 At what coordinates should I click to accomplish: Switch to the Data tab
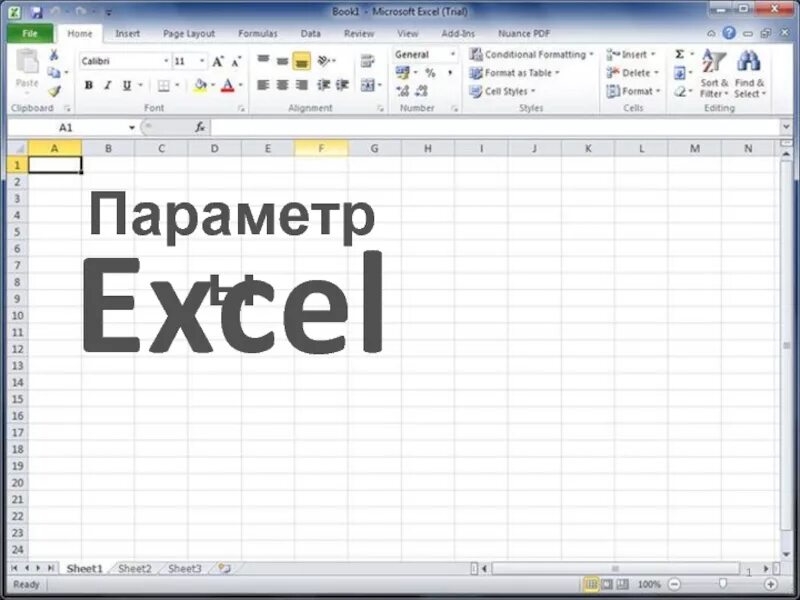coord(310,34)
